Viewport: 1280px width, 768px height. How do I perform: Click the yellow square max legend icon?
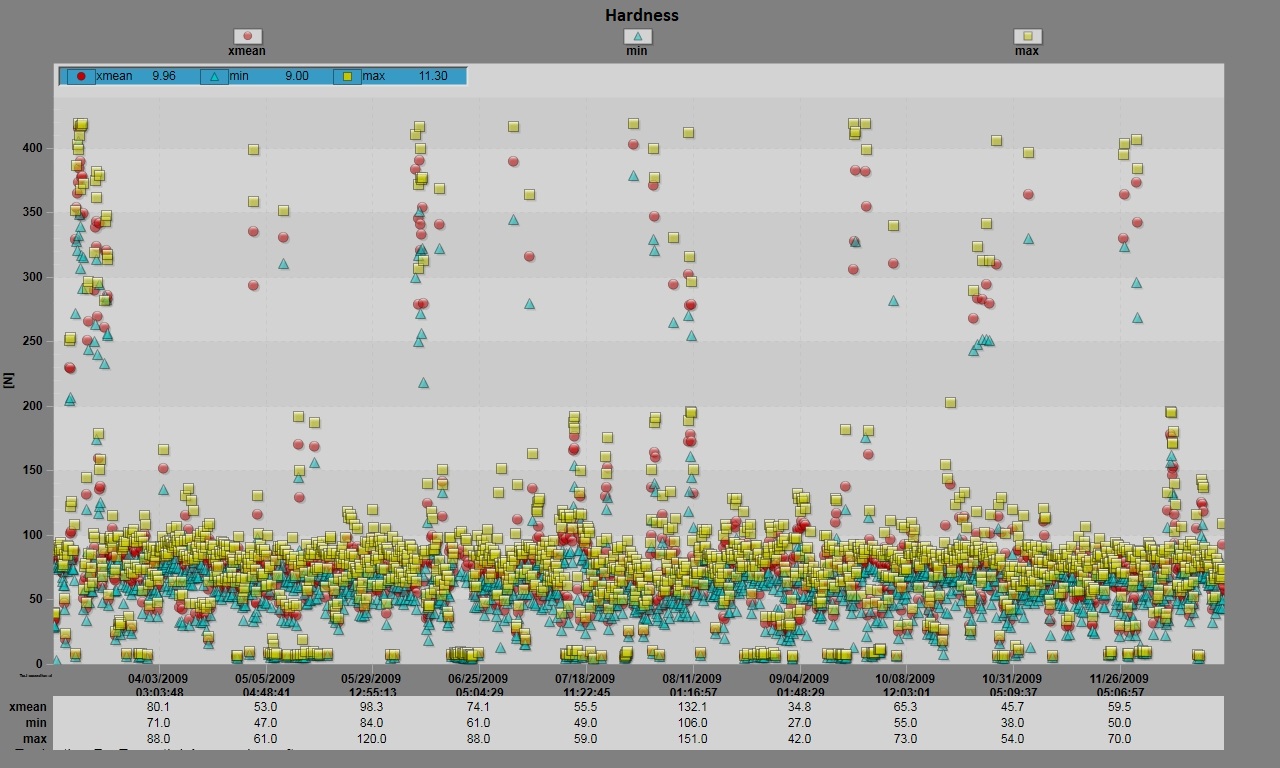(347, 76)
